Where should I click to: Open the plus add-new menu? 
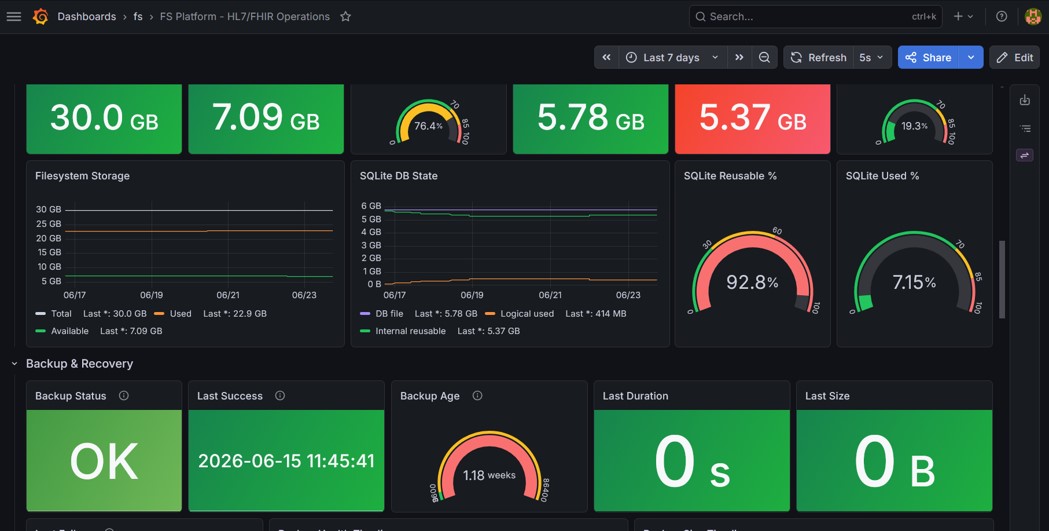tap(963, 17)
